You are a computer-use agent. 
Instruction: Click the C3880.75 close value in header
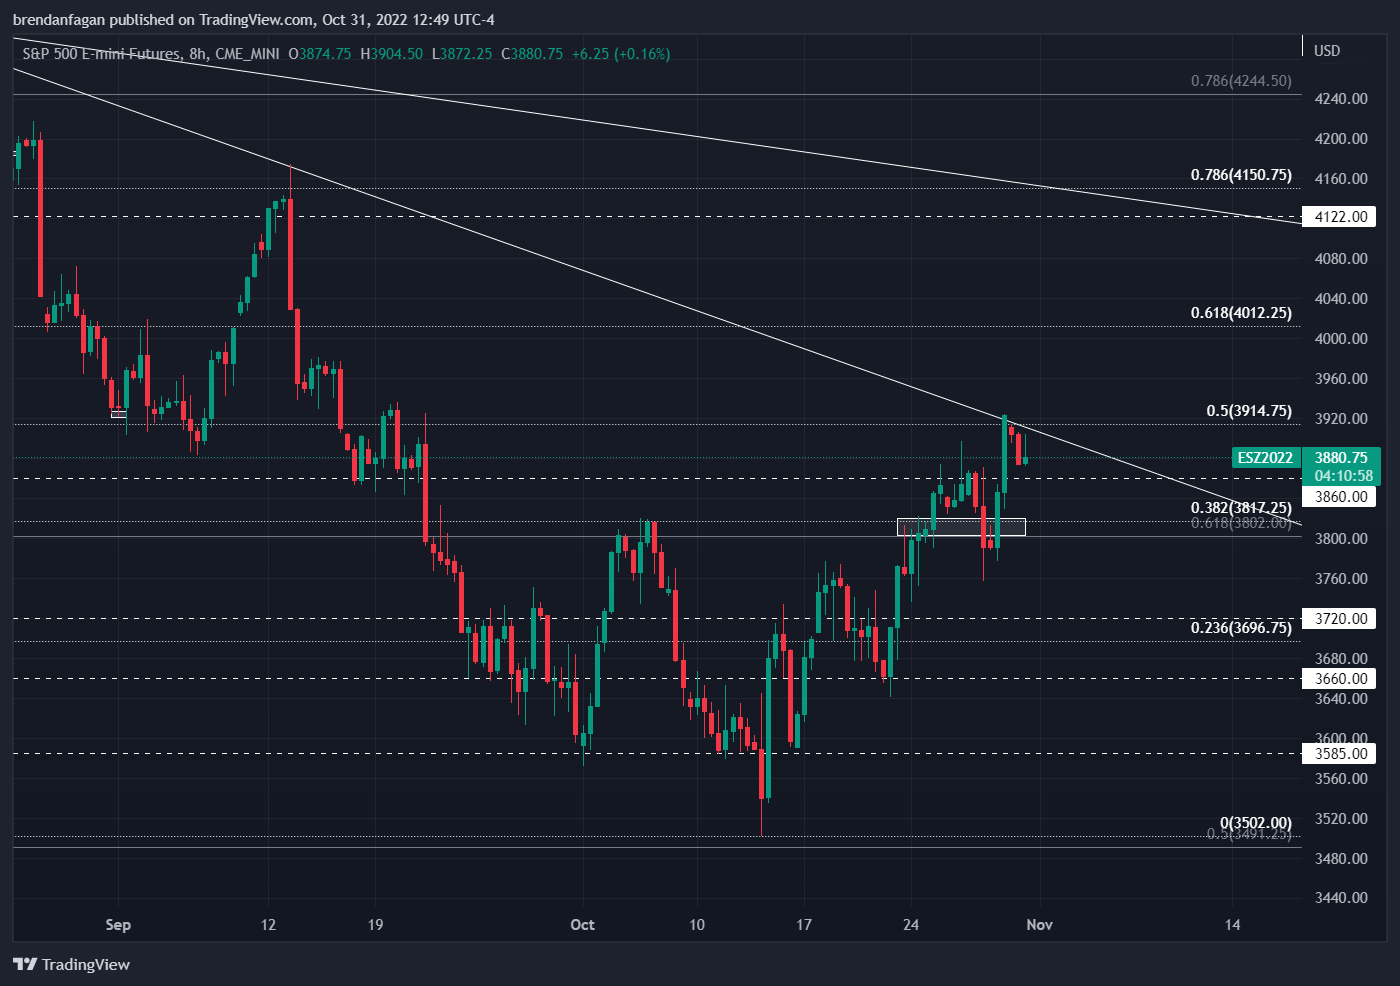[532, 54]
